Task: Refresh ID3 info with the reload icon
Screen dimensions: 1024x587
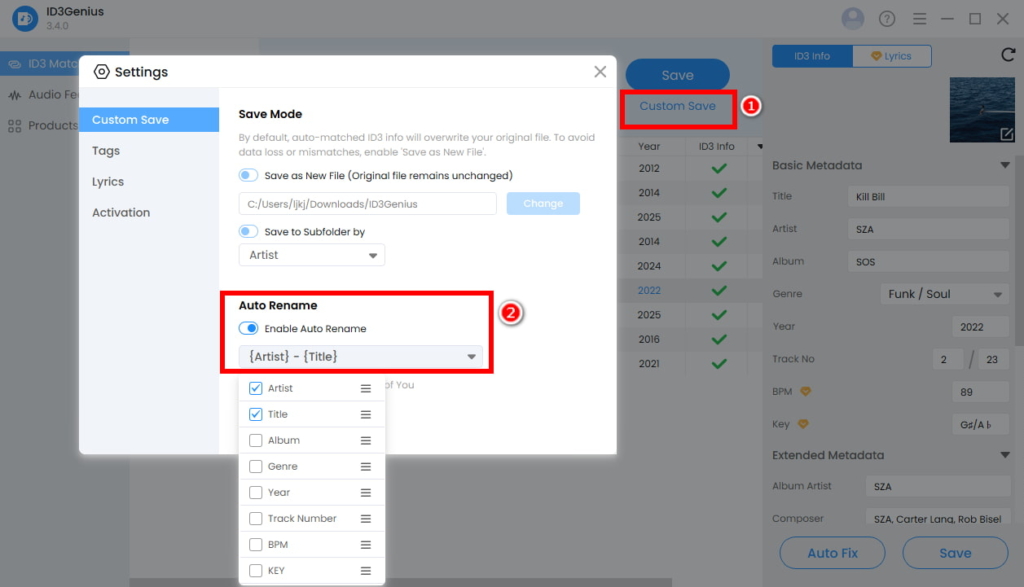Action: (x=1008, y=55)
